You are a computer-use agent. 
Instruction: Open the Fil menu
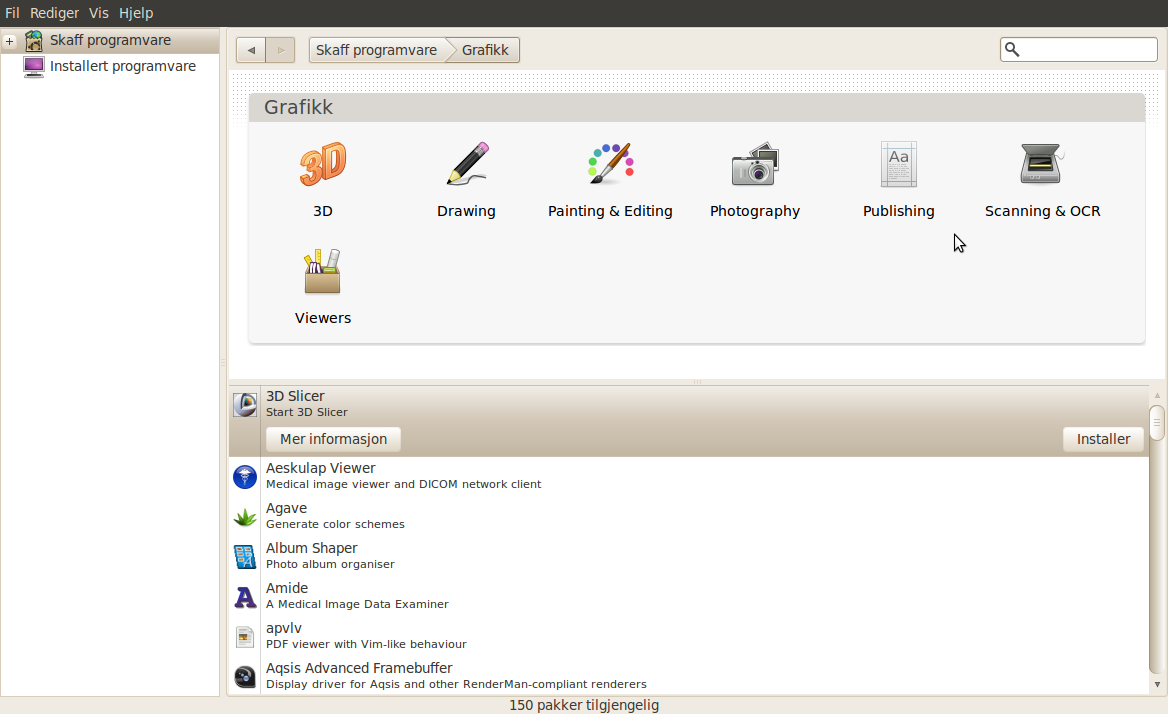tap(12, 13)
